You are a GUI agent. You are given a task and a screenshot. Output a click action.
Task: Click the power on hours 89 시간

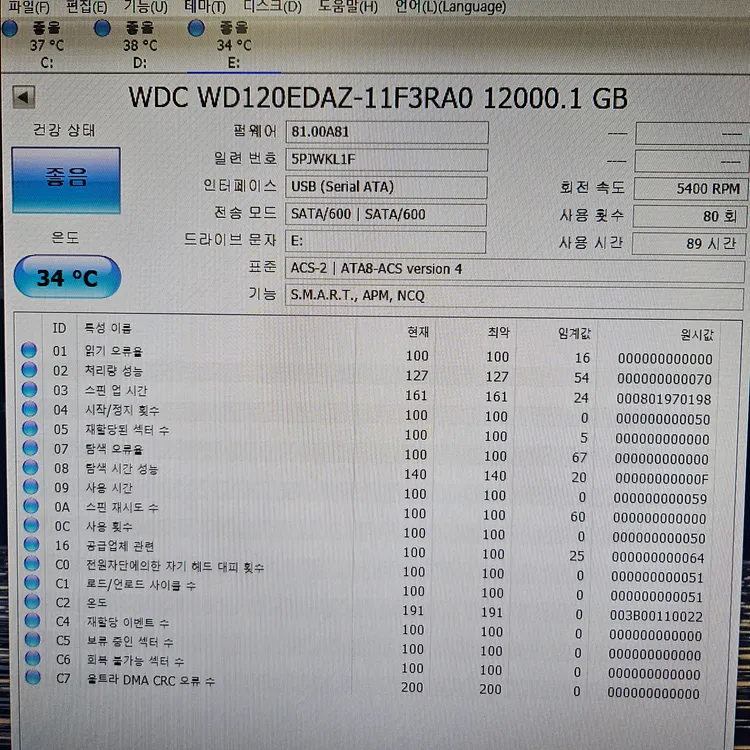[689, 243]
